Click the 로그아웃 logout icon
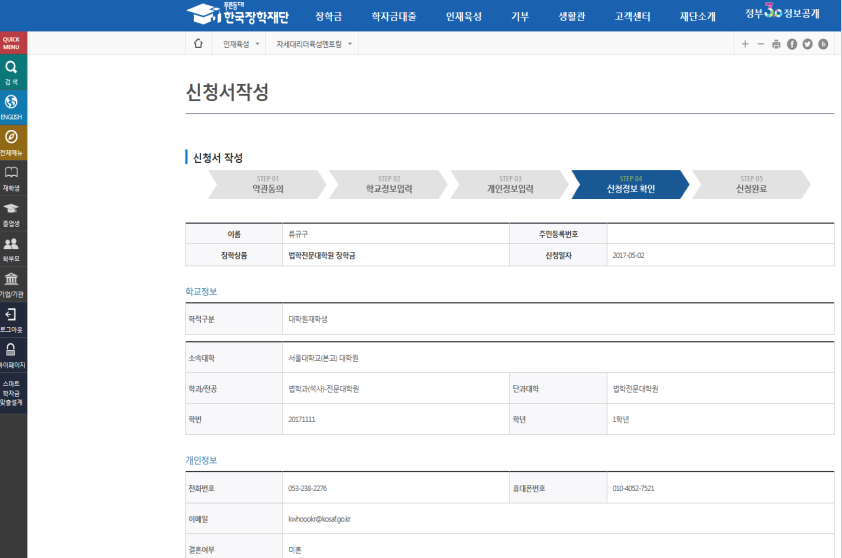 click(x=12, y=320)
